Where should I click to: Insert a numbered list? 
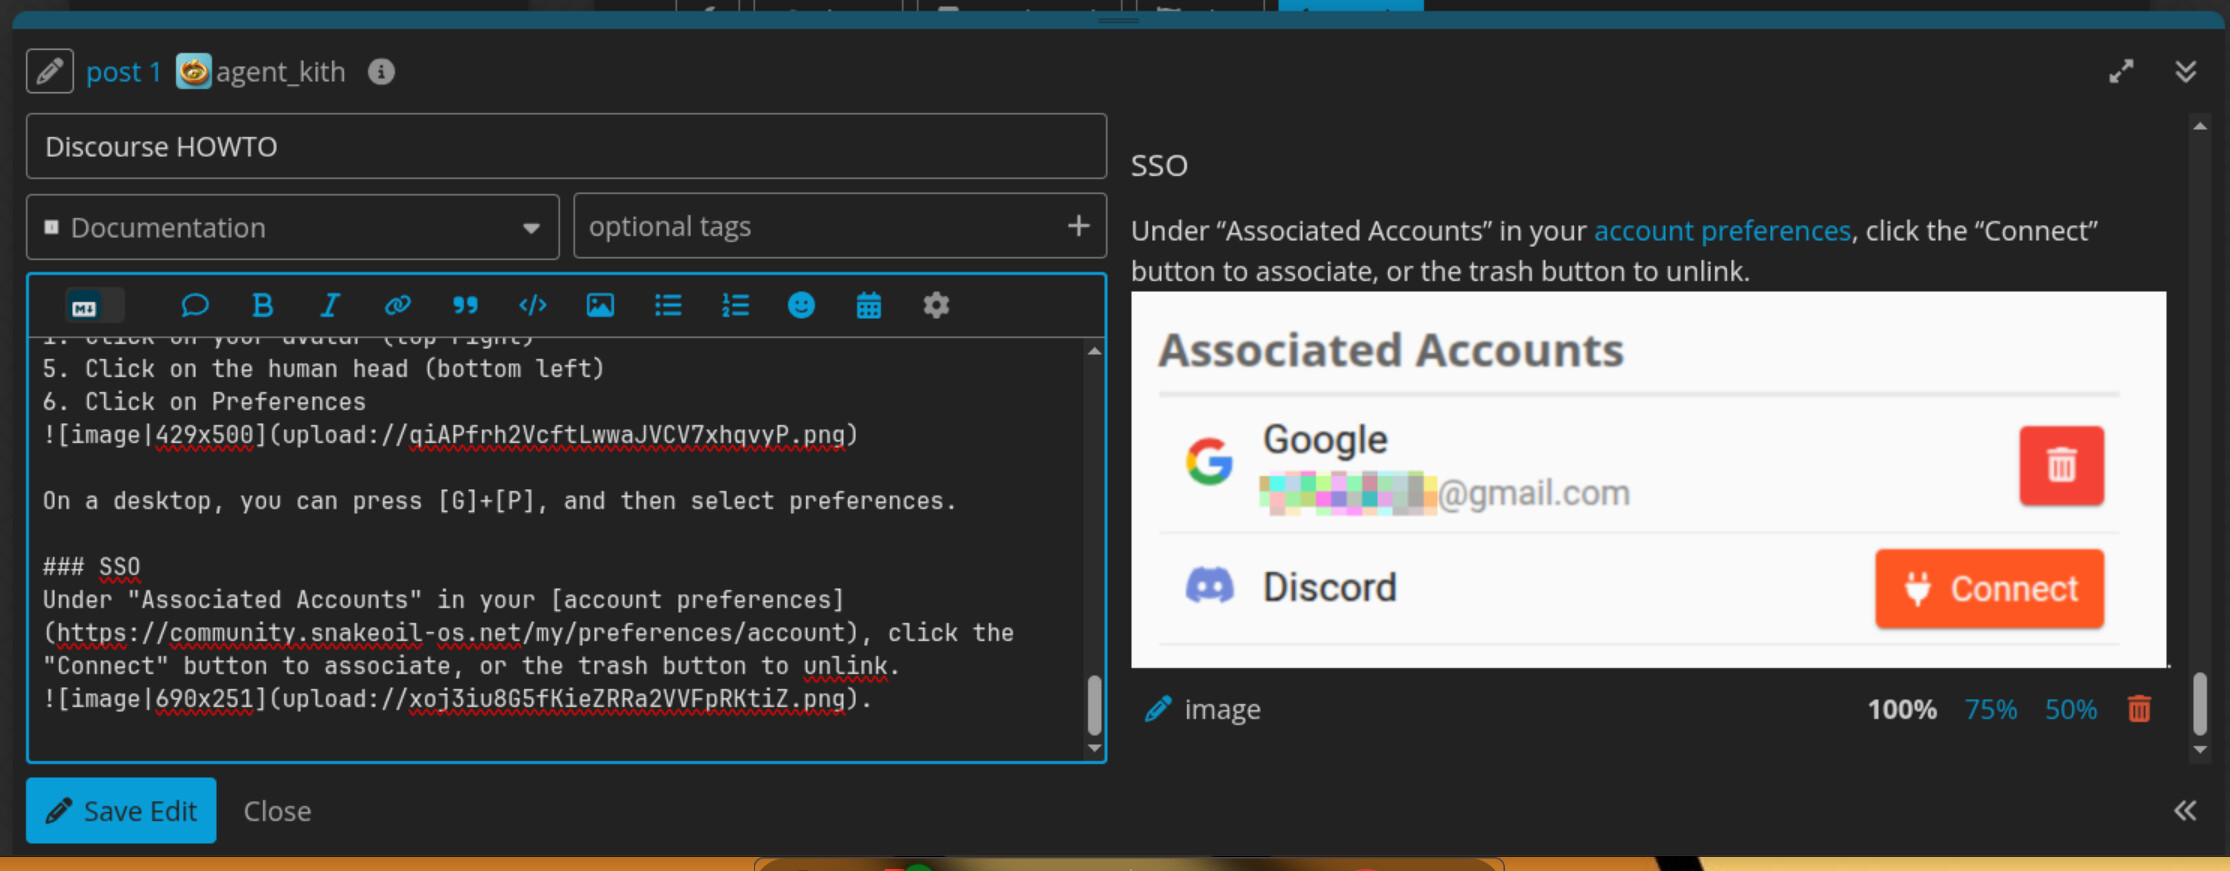[x=735, y=305]
